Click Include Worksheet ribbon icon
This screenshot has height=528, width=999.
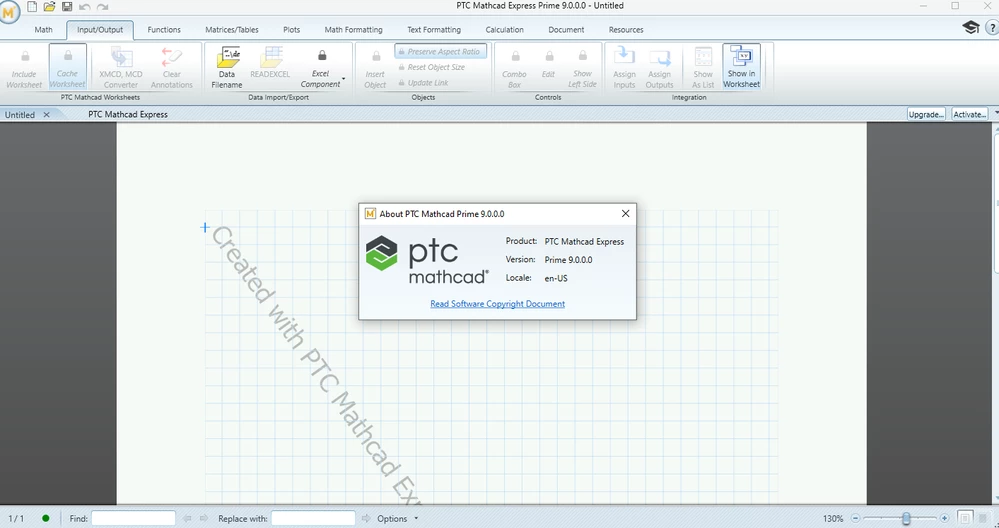pos(24,68)
